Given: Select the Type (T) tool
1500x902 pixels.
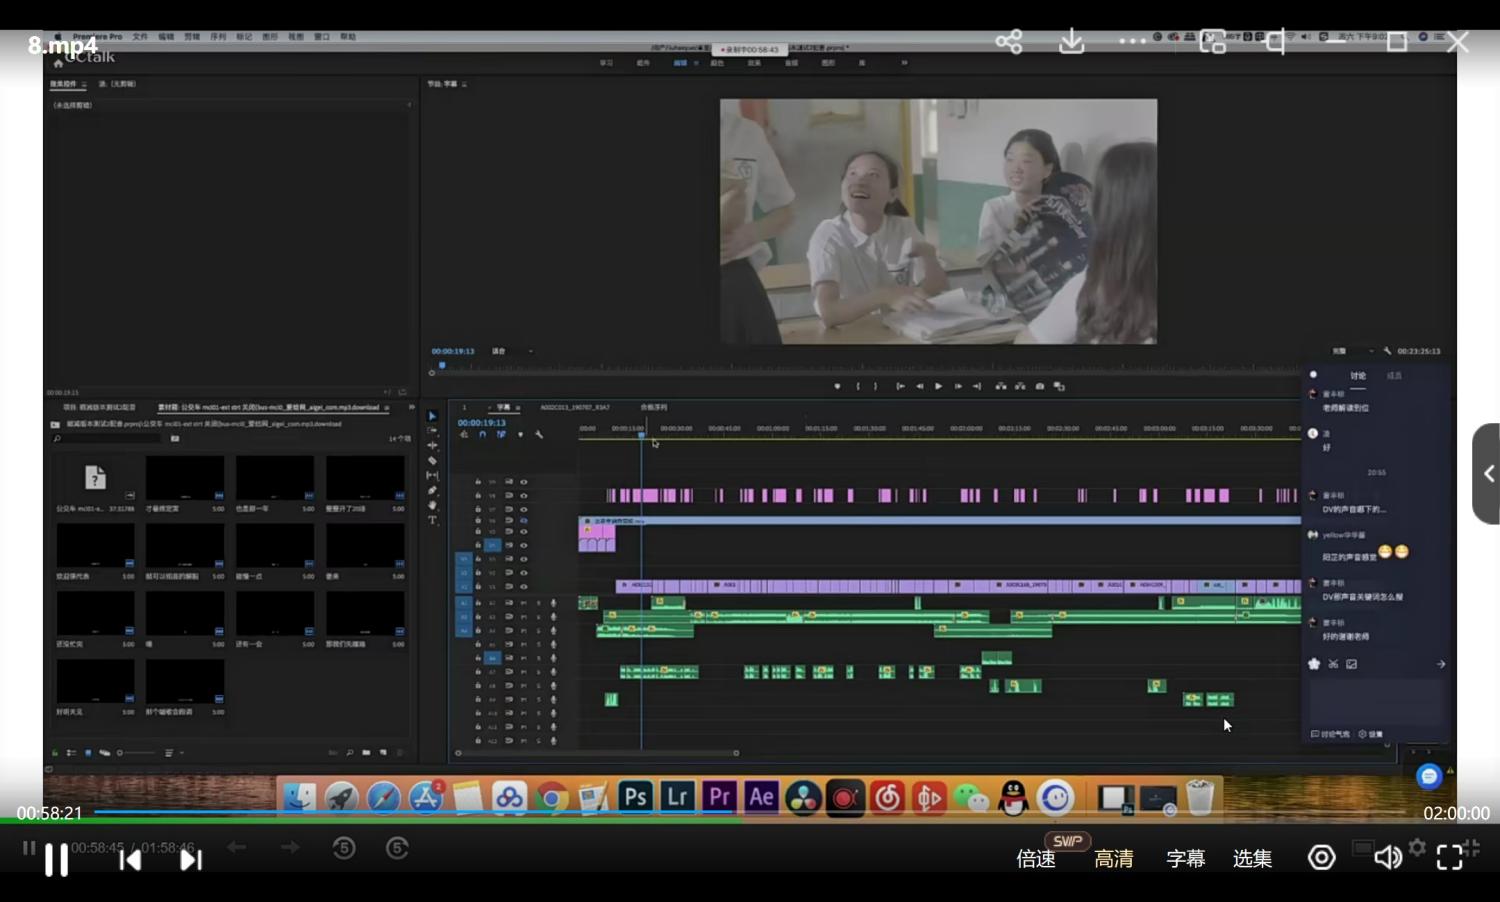Looking at the screenshot, I should [x=432, y=520].
